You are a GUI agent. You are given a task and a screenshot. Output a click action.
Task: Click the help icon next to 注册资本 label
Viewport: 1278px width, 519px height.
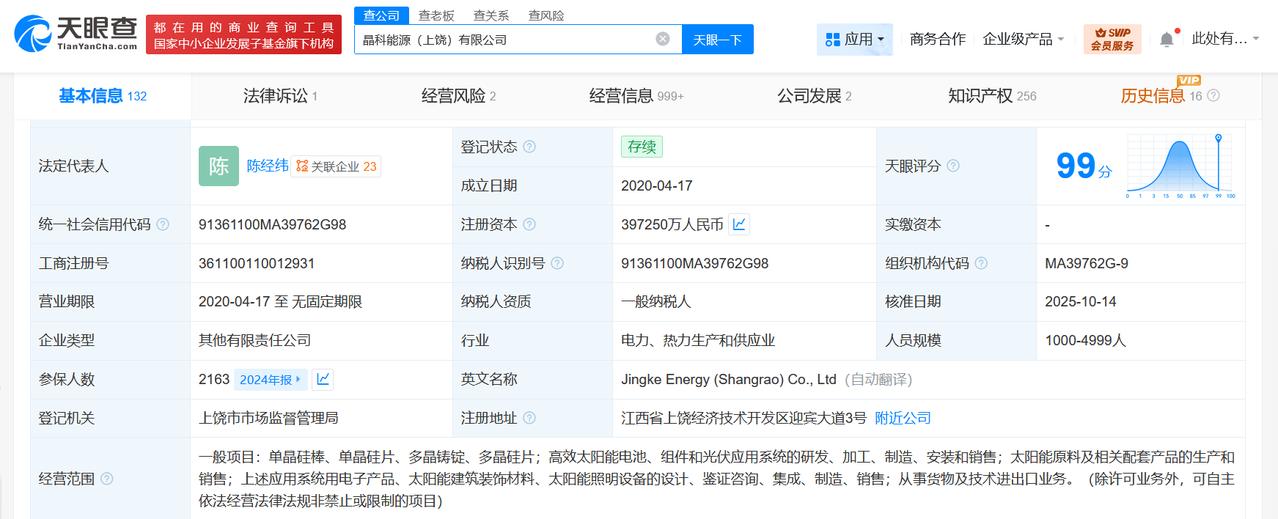tap(529, 225)
